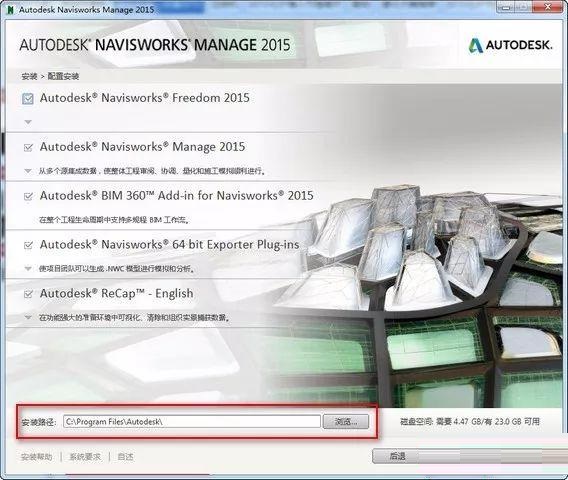Toggle BIM 360 Add-in for Navisworks checkbox
This screenshot has width=568, height=480.
(28, 196)
